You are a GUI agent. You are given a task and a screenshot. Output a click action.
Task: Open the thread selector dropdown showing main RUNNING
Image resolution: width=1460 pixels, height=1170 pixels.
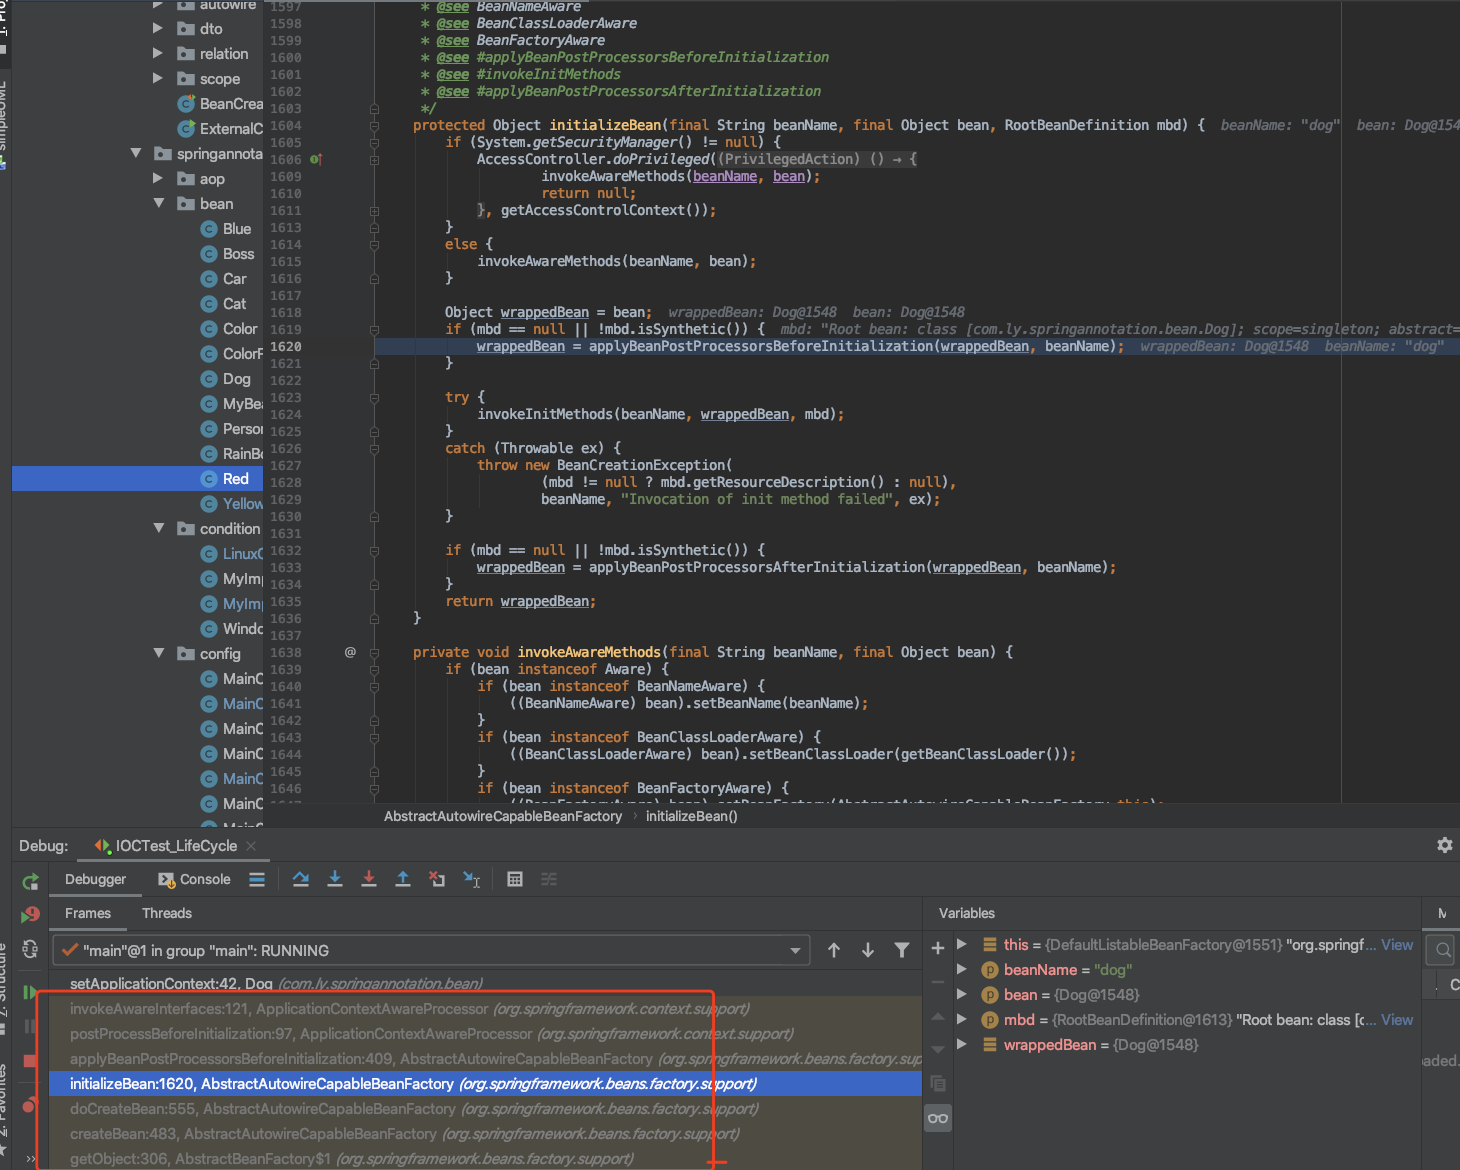pos(431,950)
